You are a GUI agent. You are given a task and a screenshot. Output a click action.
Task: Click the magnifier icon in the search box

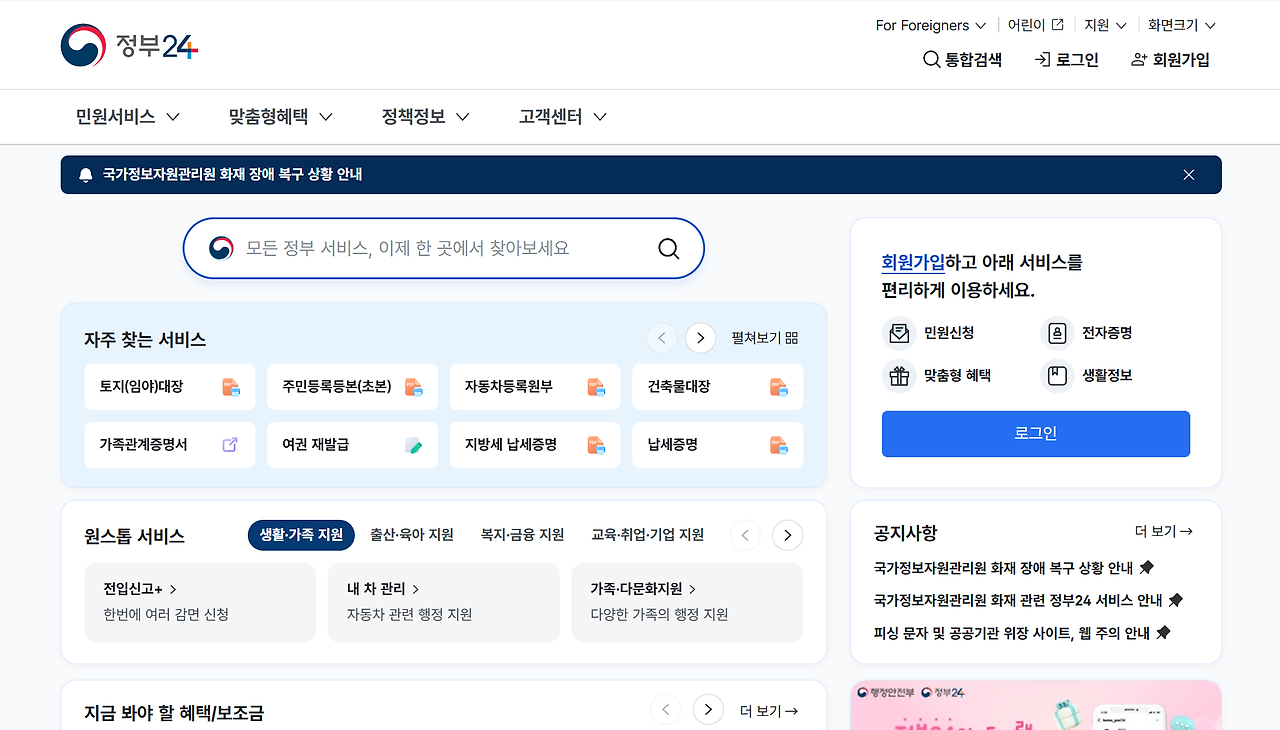669,249
